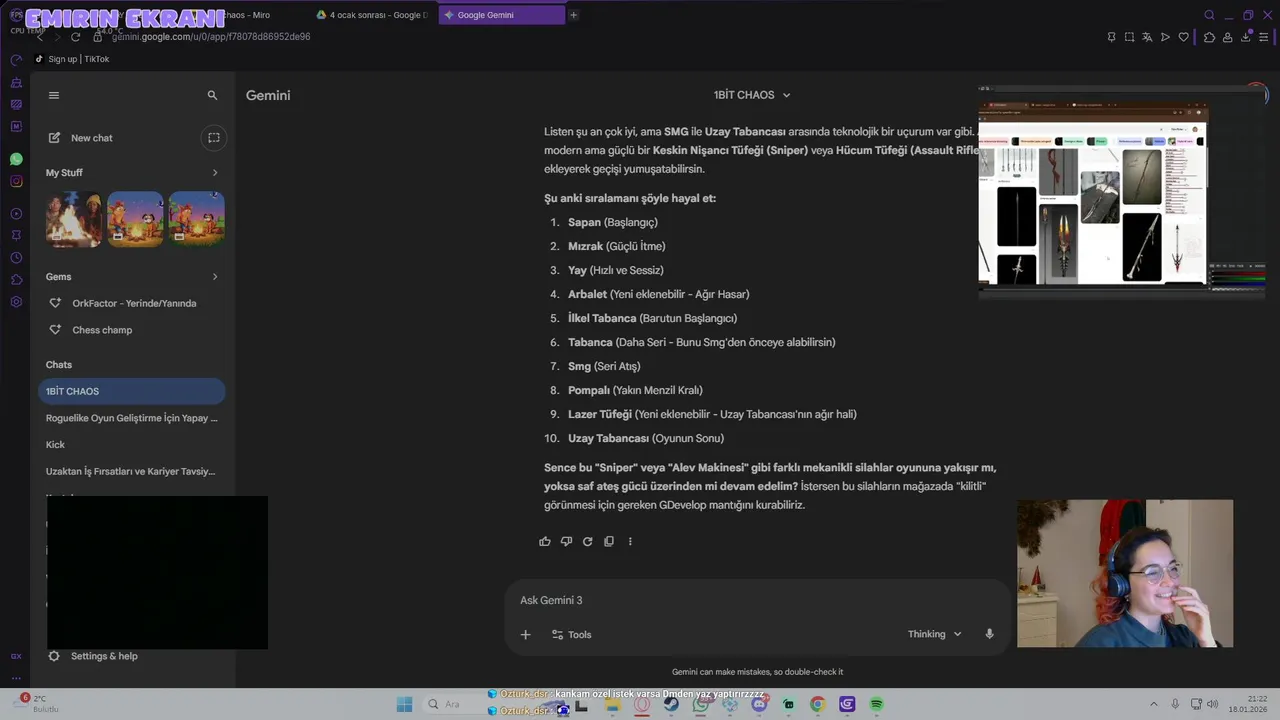Screen dimensions: 1280x720
Task: Regenerate the response with redo icon
Action: pyautogui.click(x=587, y=541)
